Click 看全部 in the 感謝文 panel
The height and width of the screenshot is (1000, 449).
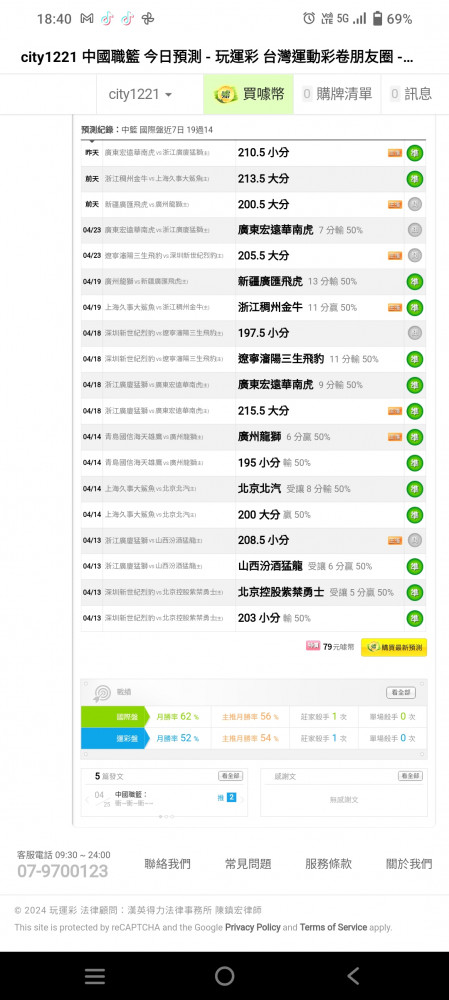411,776
